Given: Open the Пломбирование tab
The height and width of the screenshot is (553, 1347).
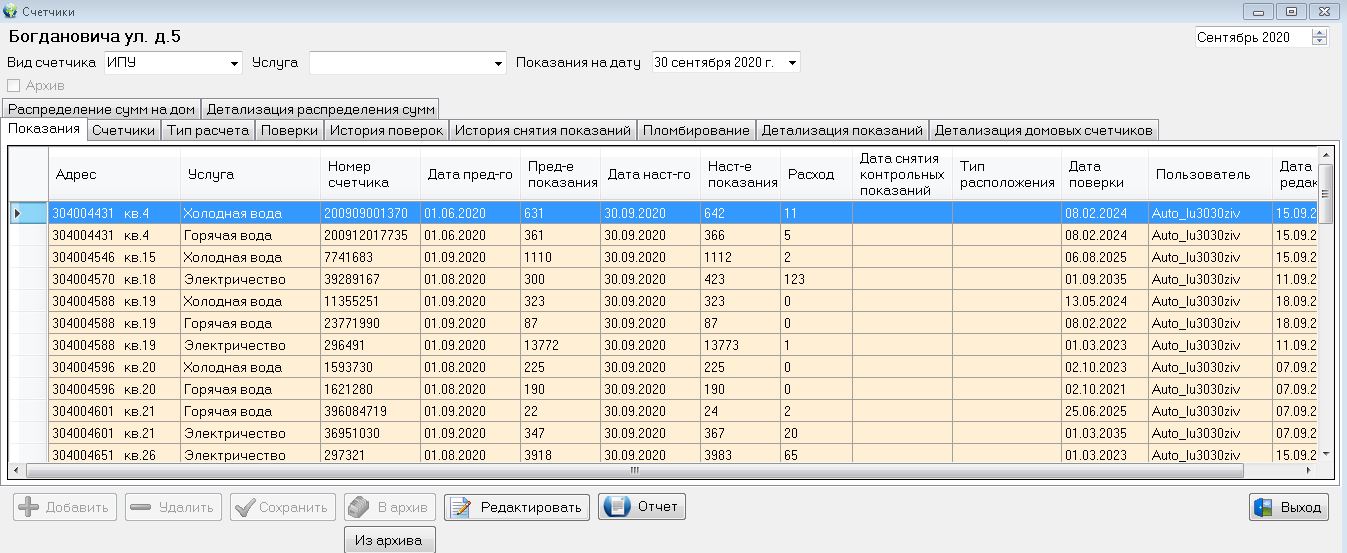Looking at the screenshot, I should tap(696, 130).
